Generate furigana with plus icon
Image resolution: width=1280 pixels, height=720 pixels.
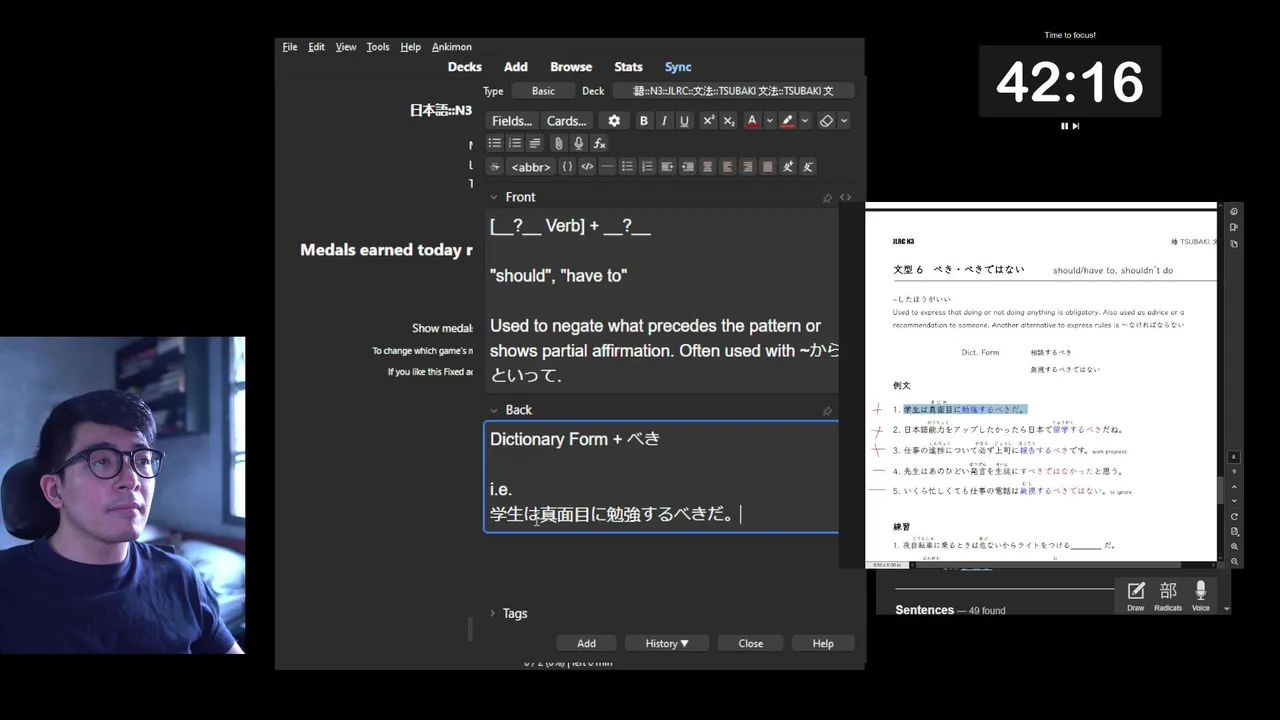788,167
